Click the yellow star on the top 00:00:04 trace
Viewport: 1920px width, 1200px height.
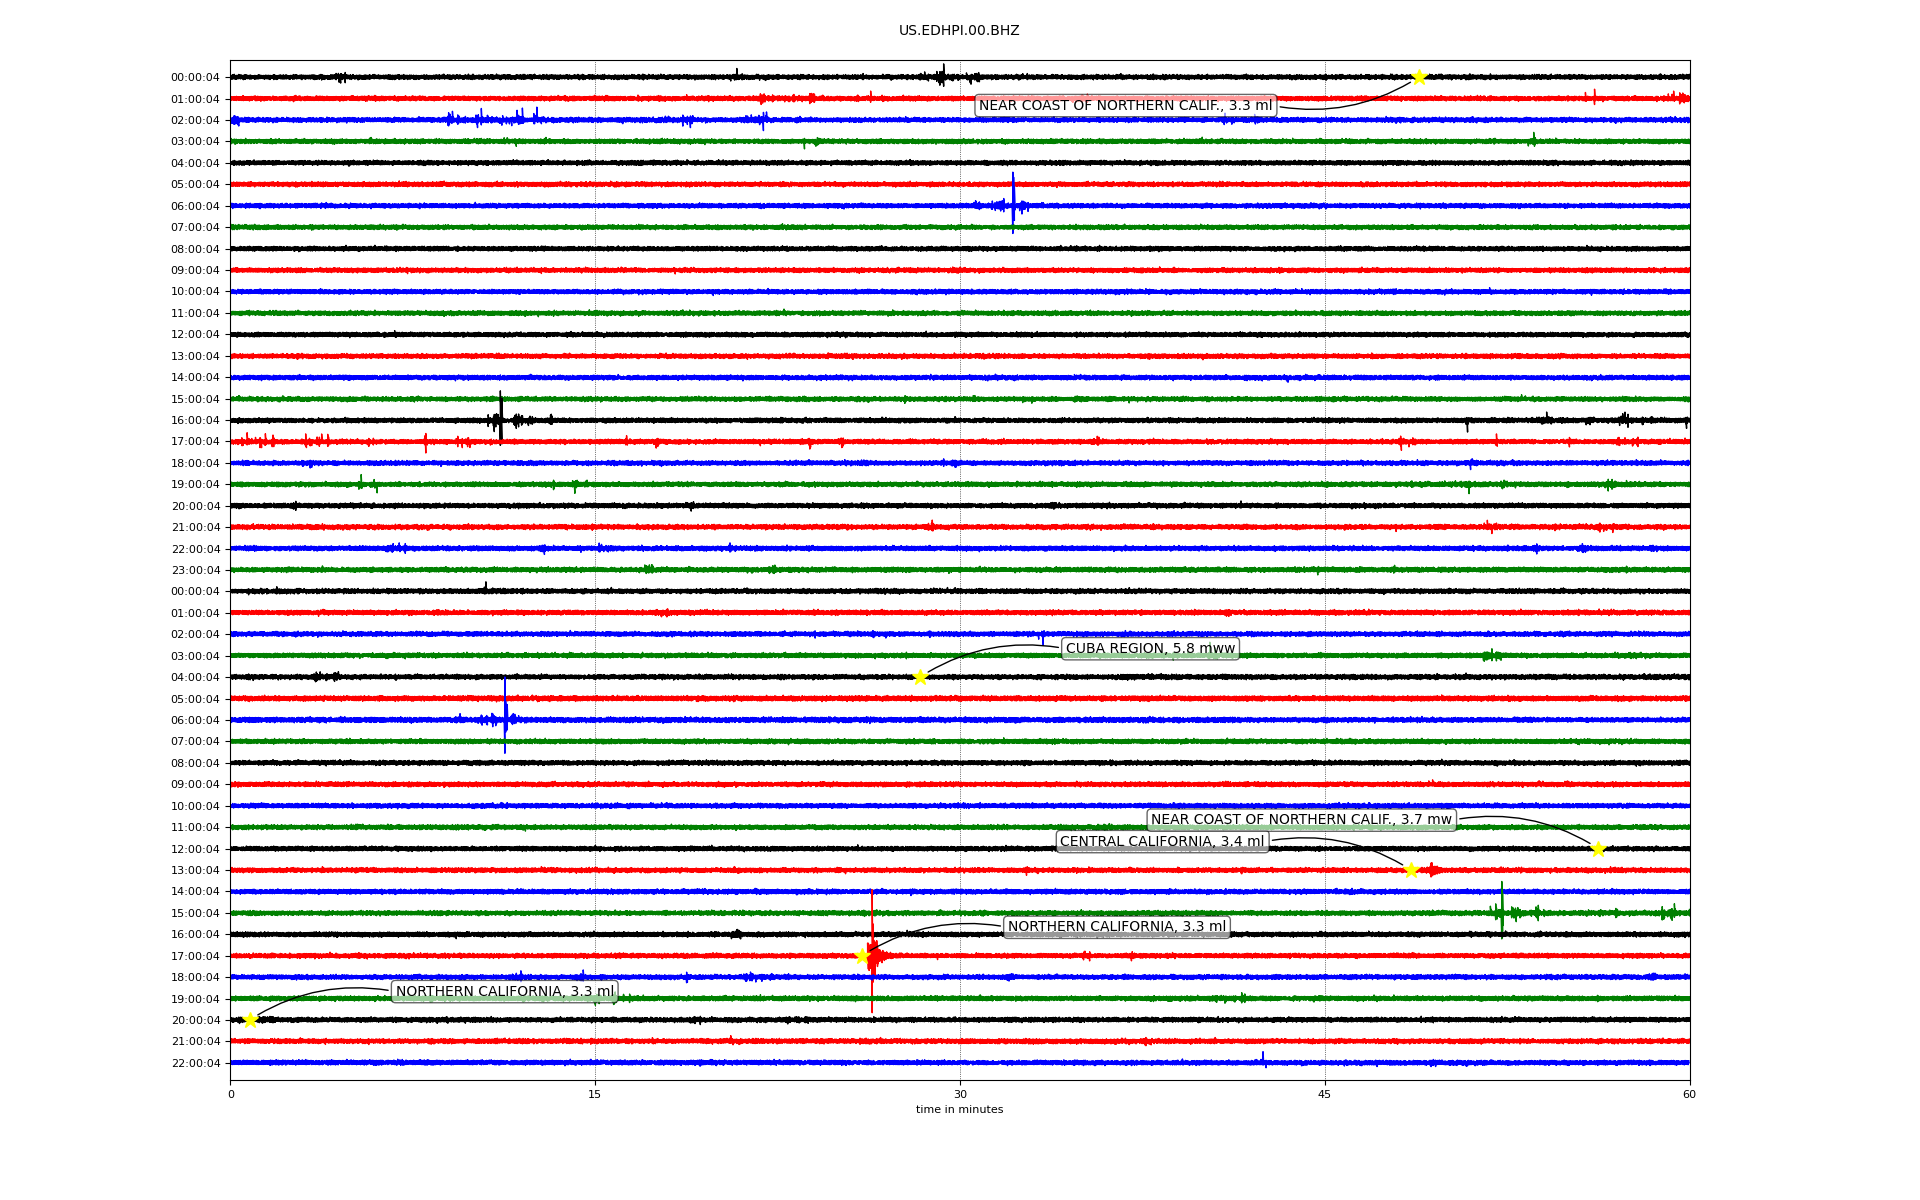1418,77
